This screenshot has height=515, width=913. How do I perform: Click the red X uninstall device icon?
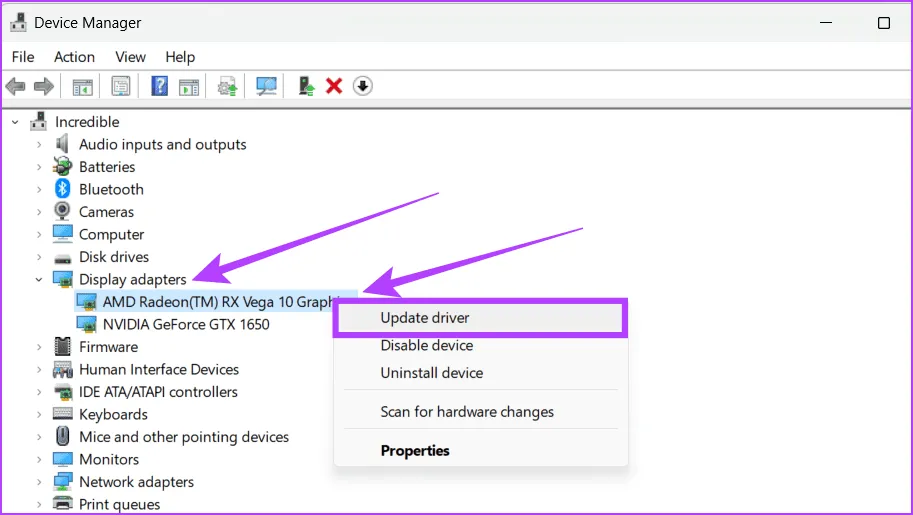pos(334,87)
